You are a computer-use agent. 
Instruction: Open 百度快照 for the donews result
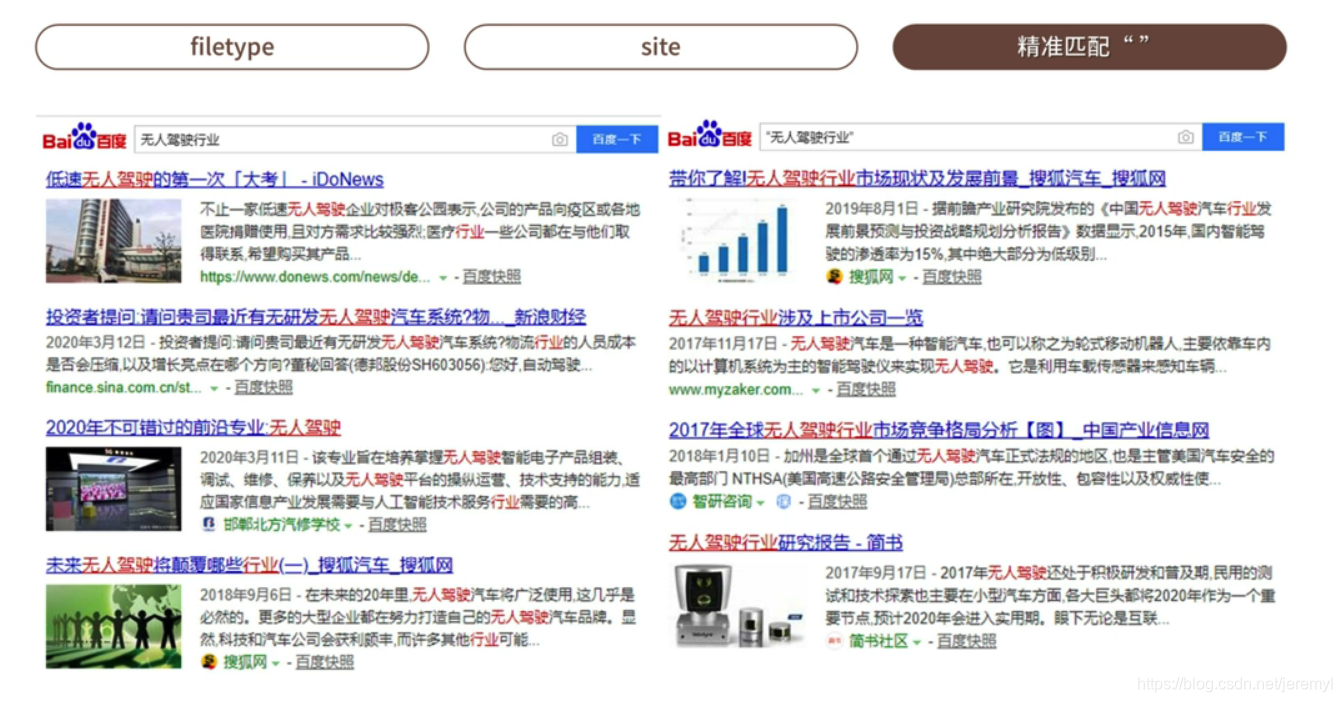coord(491,277)
